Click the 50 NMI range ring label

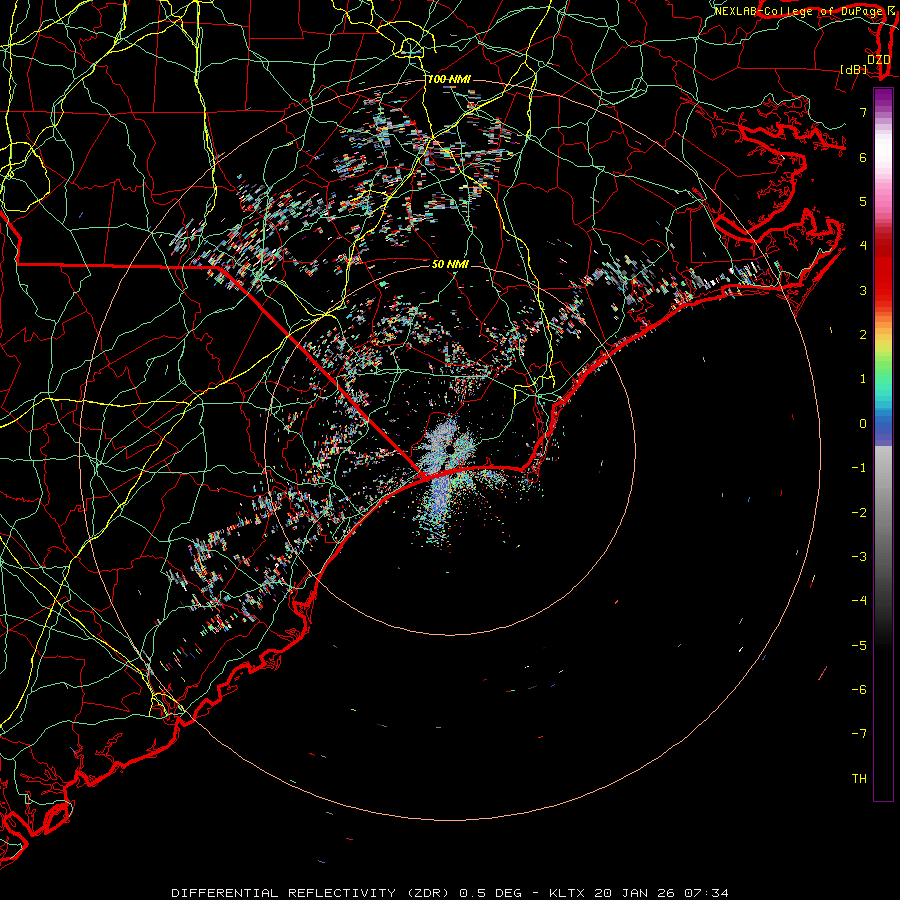(x=450, y=264)
